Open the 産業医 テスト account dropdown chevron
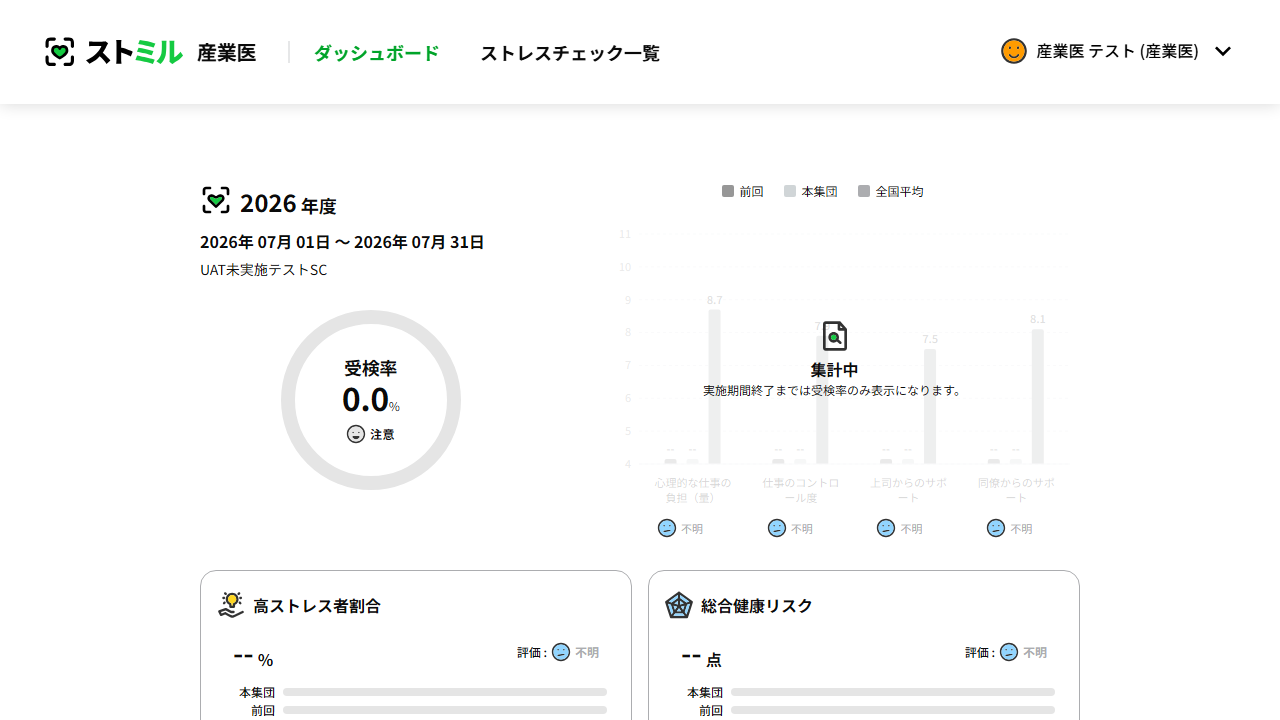The image size is (1280, 720). coord(1223,51)
